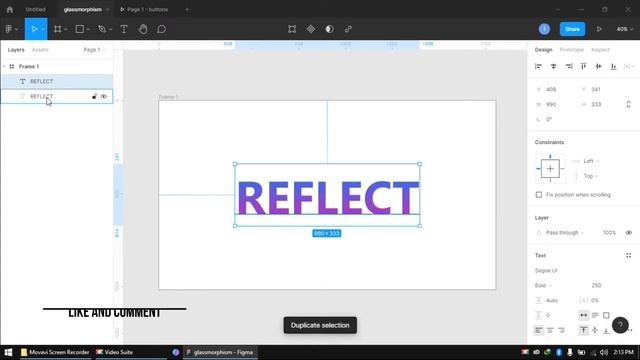
Task: Switch to the Prototype tab
Action: click(x=571, y=50)
